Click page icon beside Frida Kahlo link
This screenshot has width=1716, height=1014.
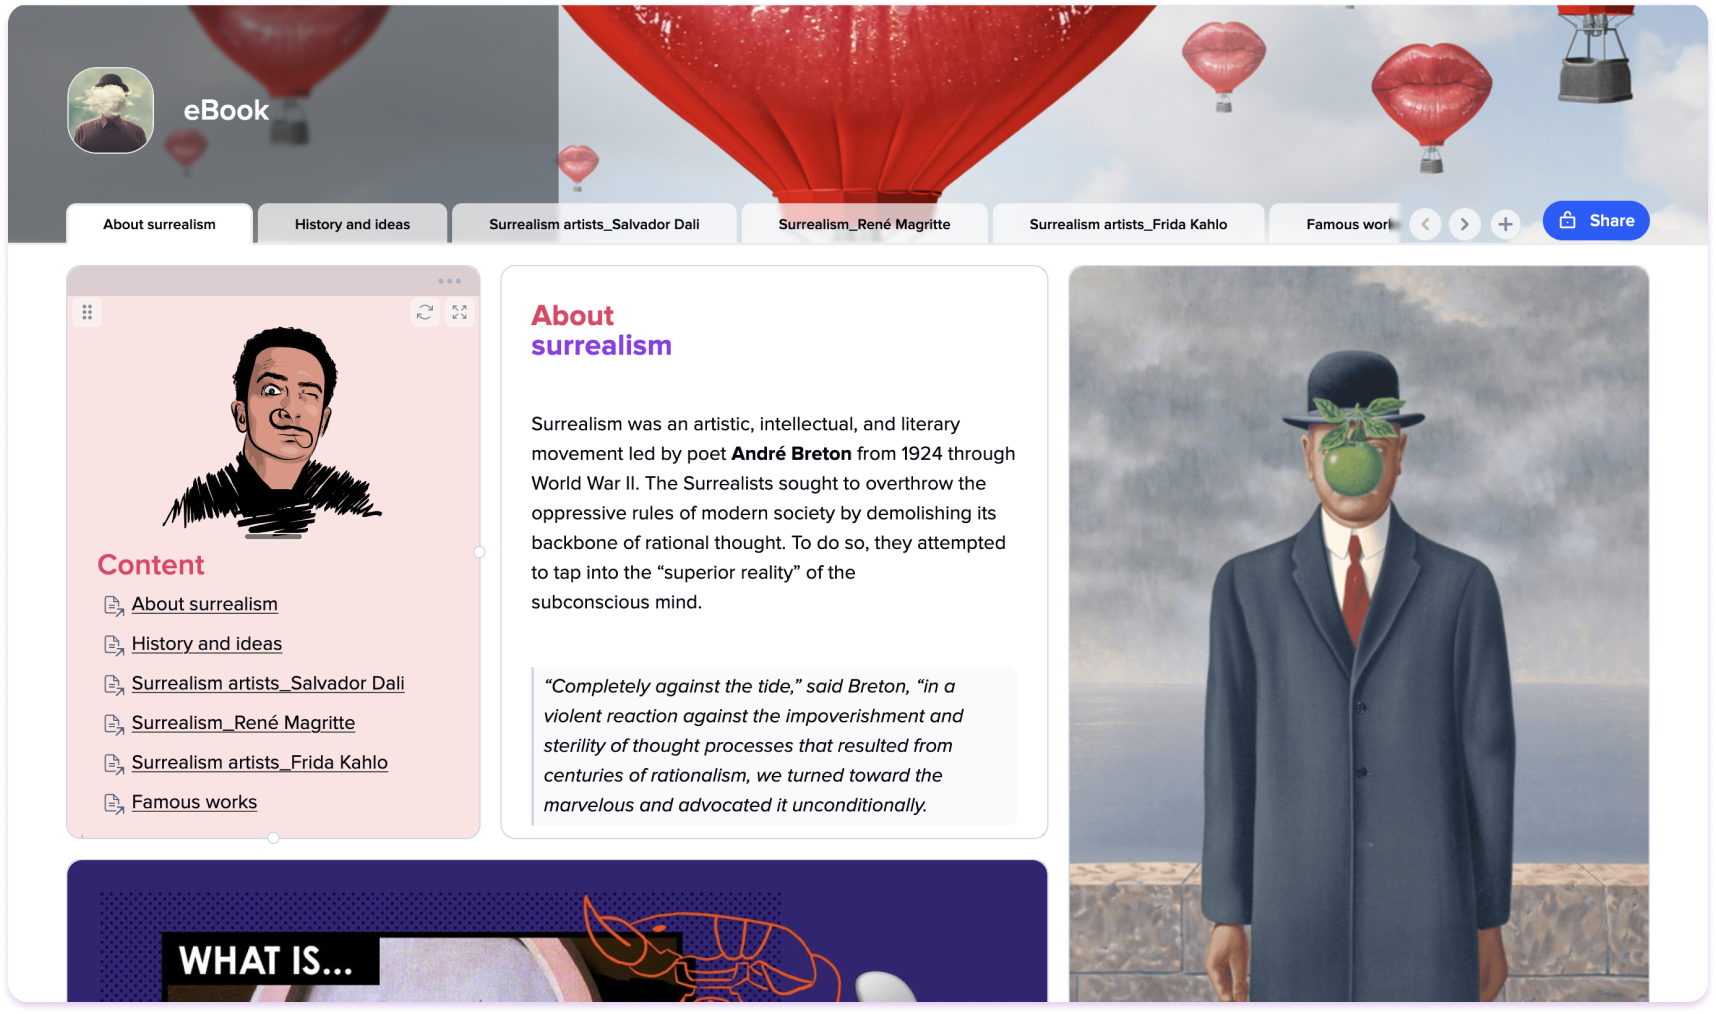114,763
